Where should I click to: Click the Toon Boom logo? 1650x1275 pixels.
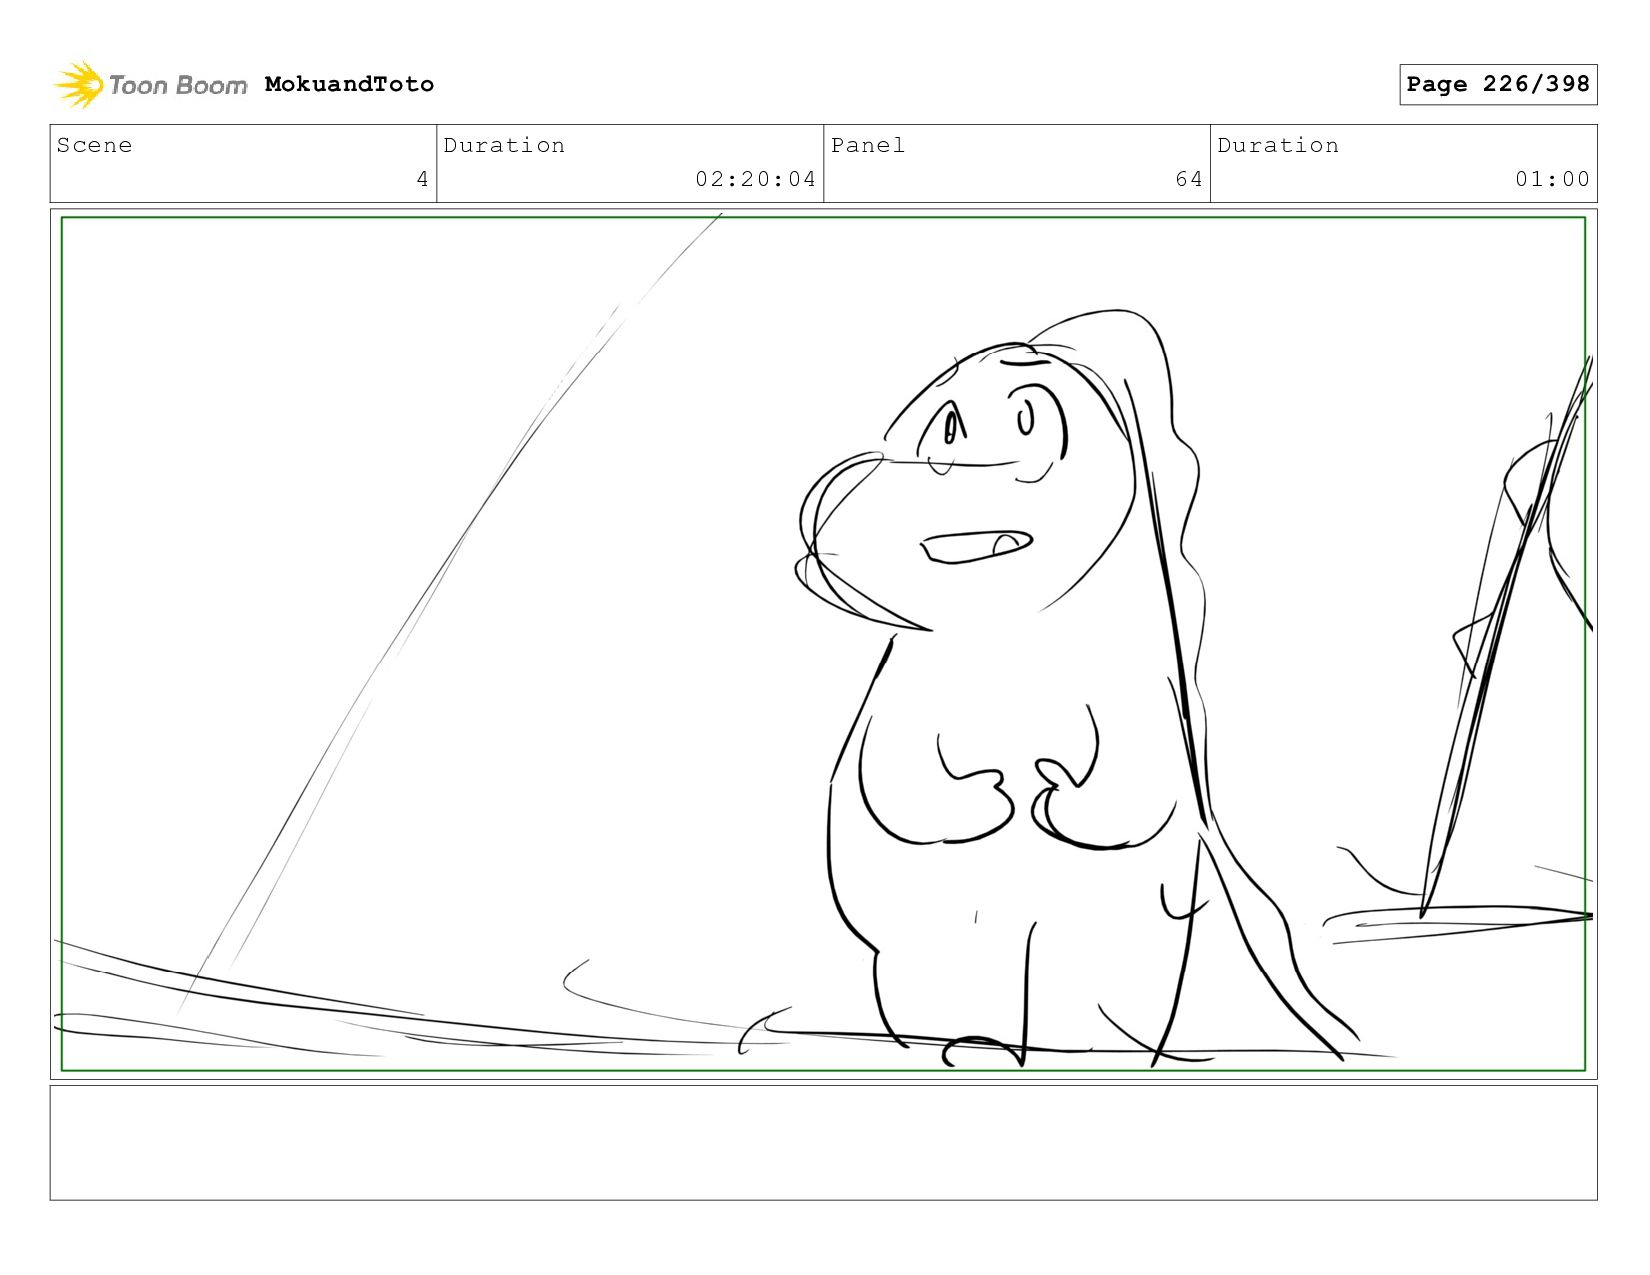(150, 85)
